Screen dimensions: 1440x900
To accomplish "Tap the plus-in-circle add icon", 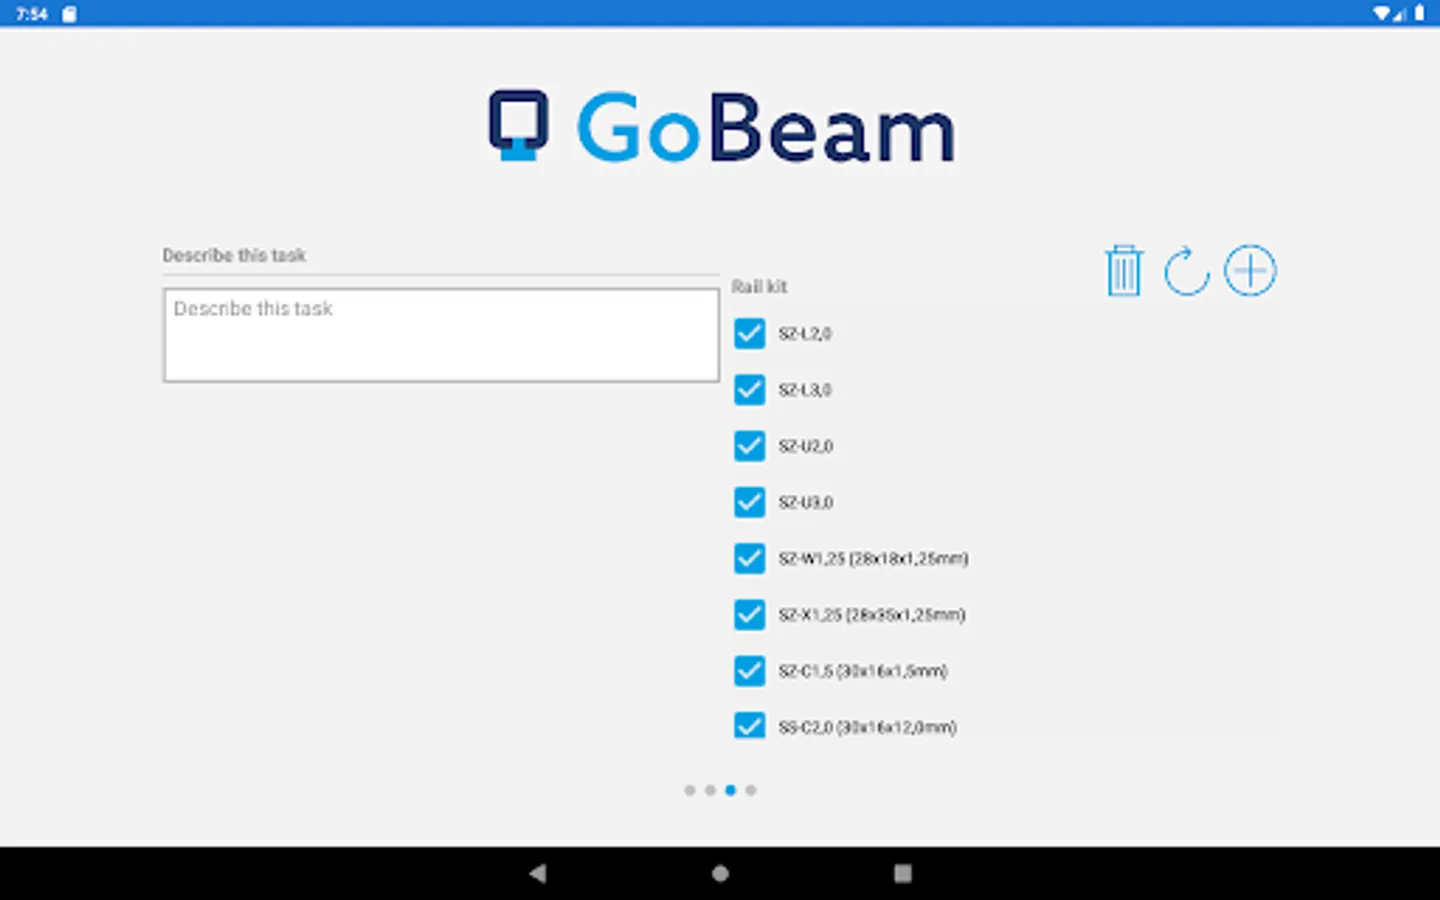I will (1250, 270).
